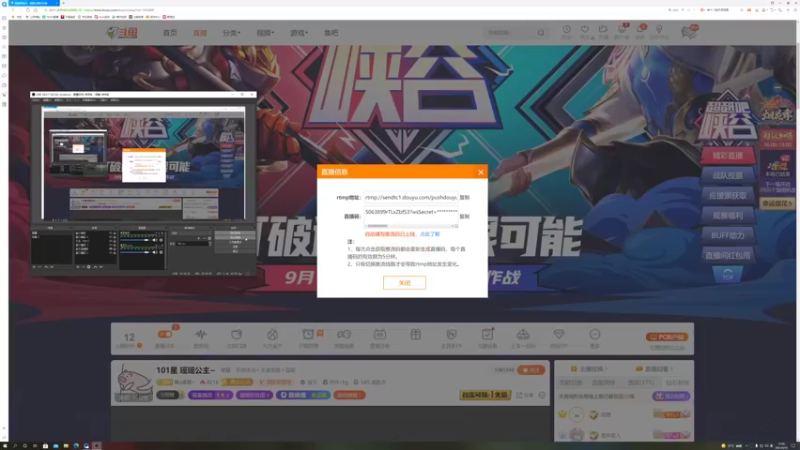
Task: Click the OBS window preview thumbnail
Action: tap(143, 163)
